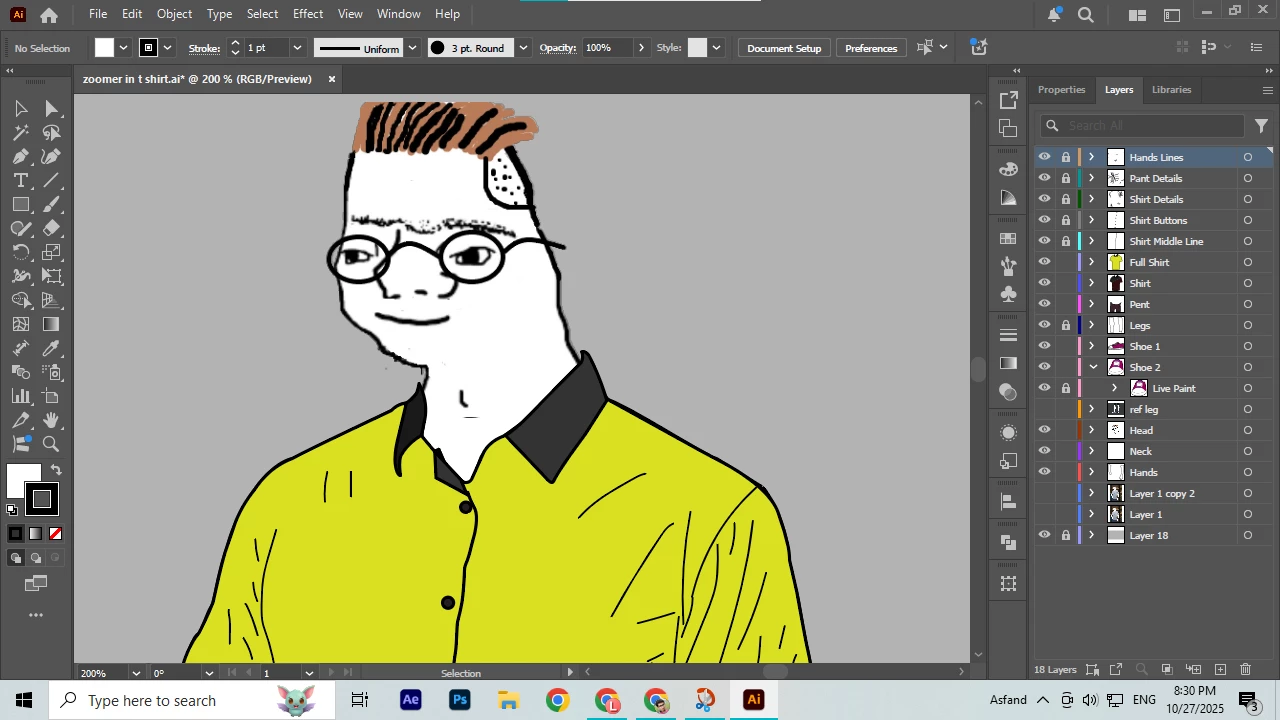Screen dimensions: 1280x720
Task: Select the Eraser tool
Action: click(52, 228)
